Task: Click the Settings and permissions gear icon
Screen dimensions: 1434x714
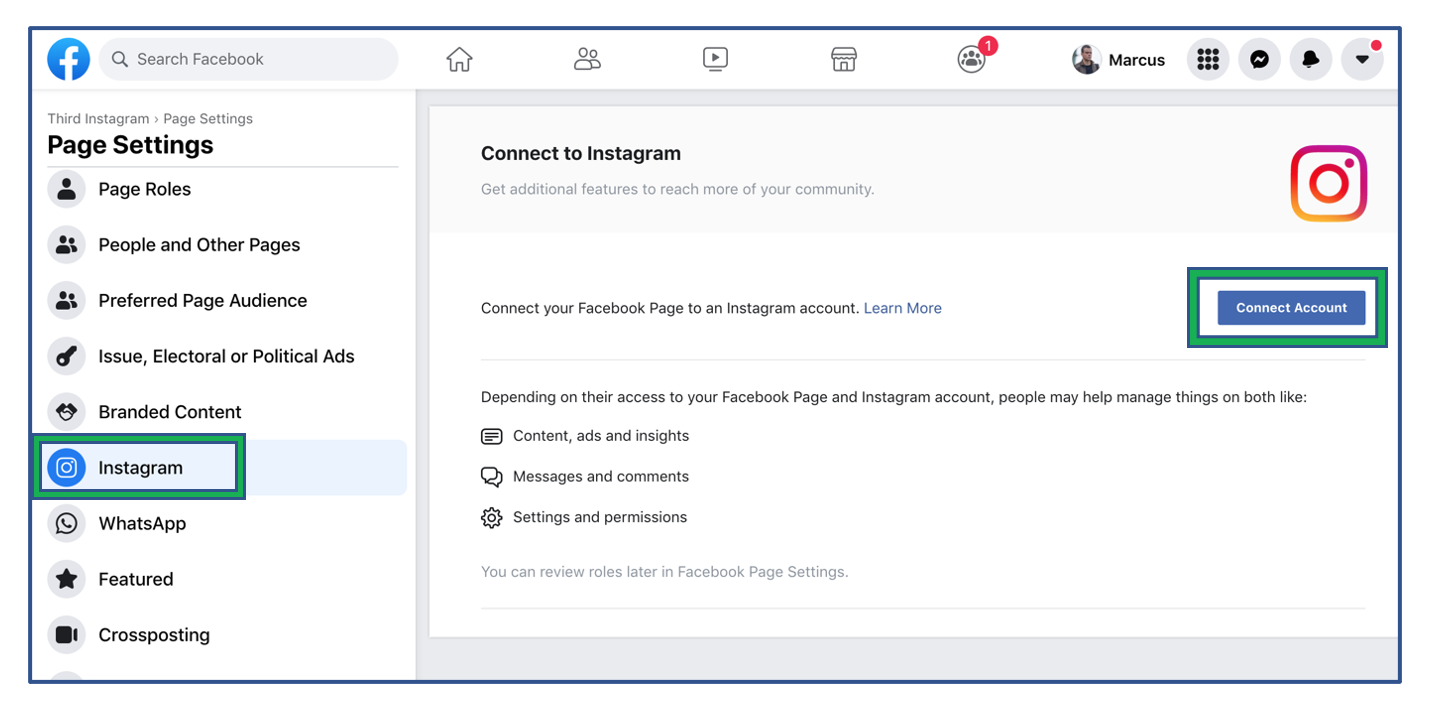Action: pyautogui.click(x=491, y=518)
